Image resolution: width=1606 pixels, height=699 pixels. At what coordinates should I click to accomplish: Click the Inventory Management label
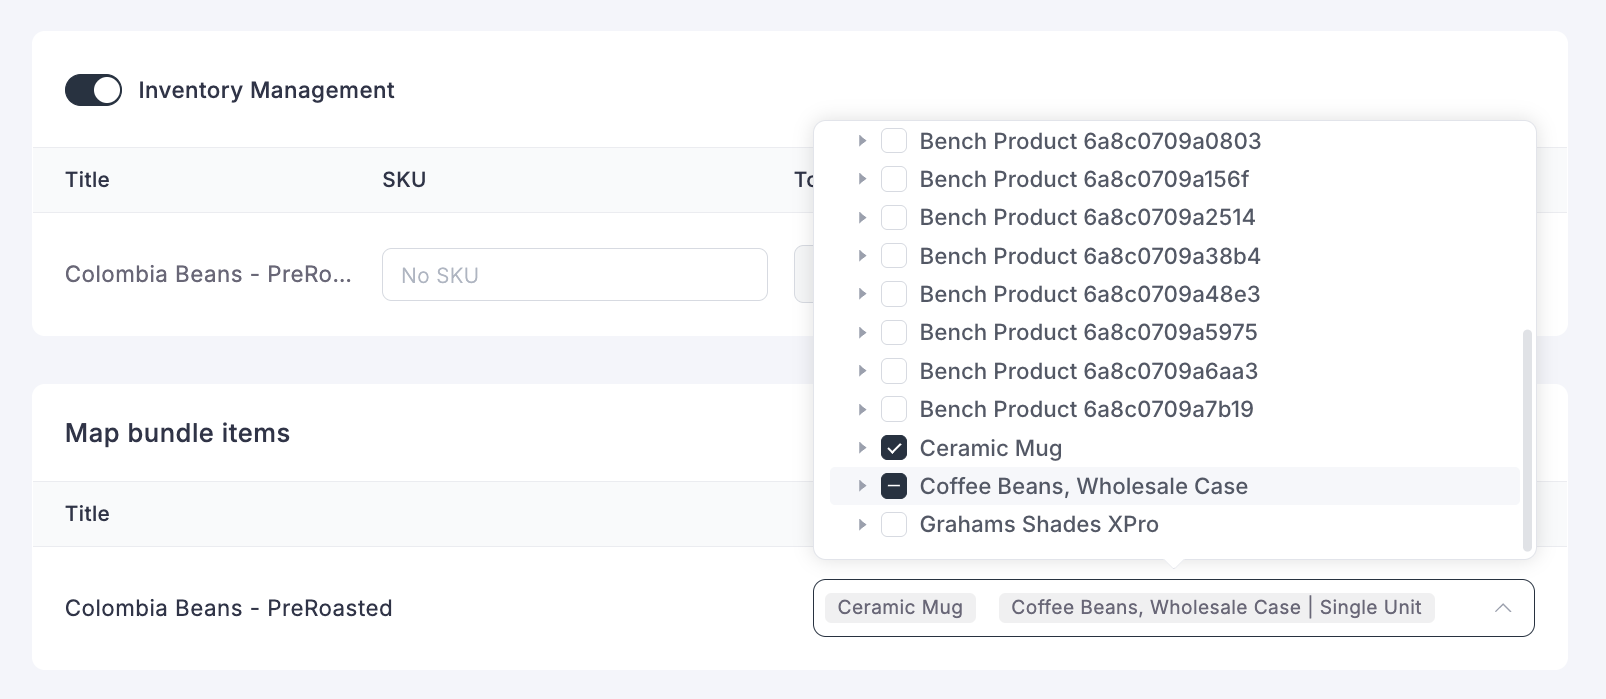266,90
